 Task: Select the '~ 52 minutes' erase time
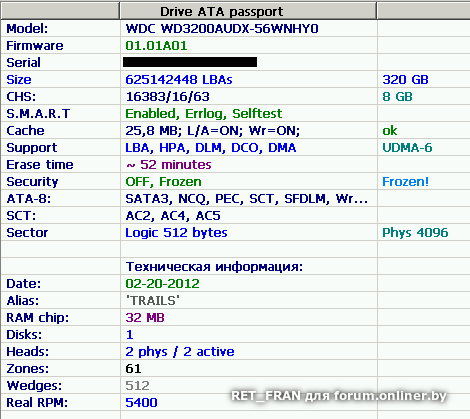169,165
